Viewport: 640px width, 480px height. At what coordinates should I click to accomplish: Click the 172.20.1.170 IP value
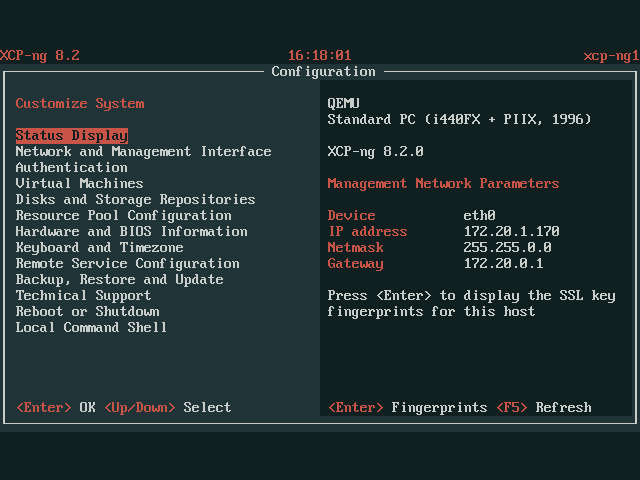pyautogui.click(x=511, y=231)
